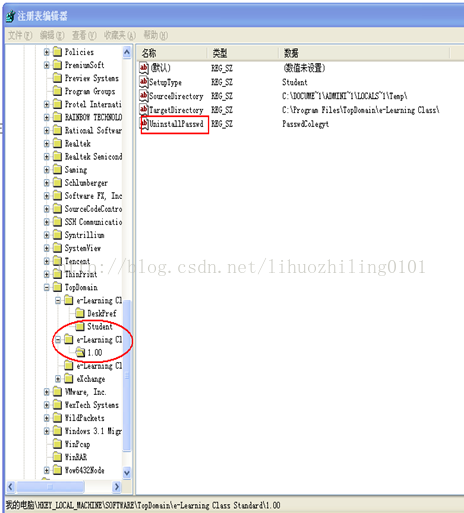The height and width of the screenshot is (513, 464).
Task: Click the Policies folder icon
Action: 58,52
